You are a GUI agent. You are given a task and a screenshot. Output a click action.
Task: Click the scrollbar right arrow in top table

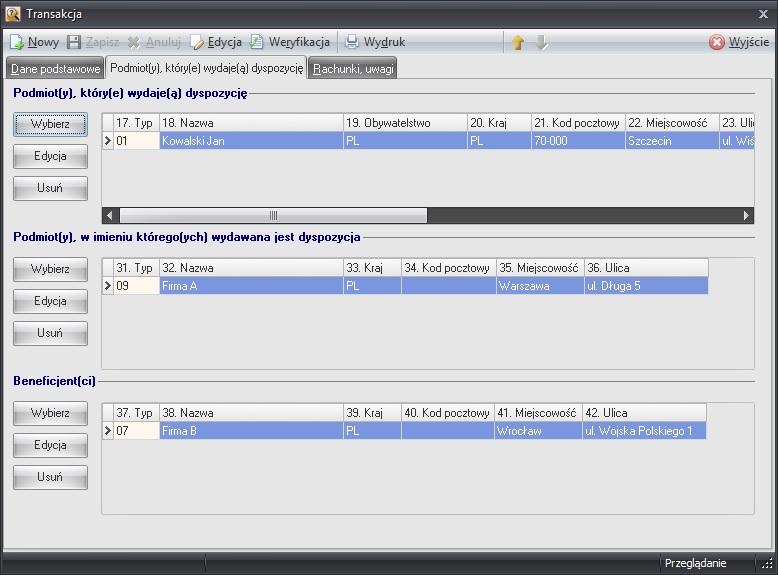746,215
